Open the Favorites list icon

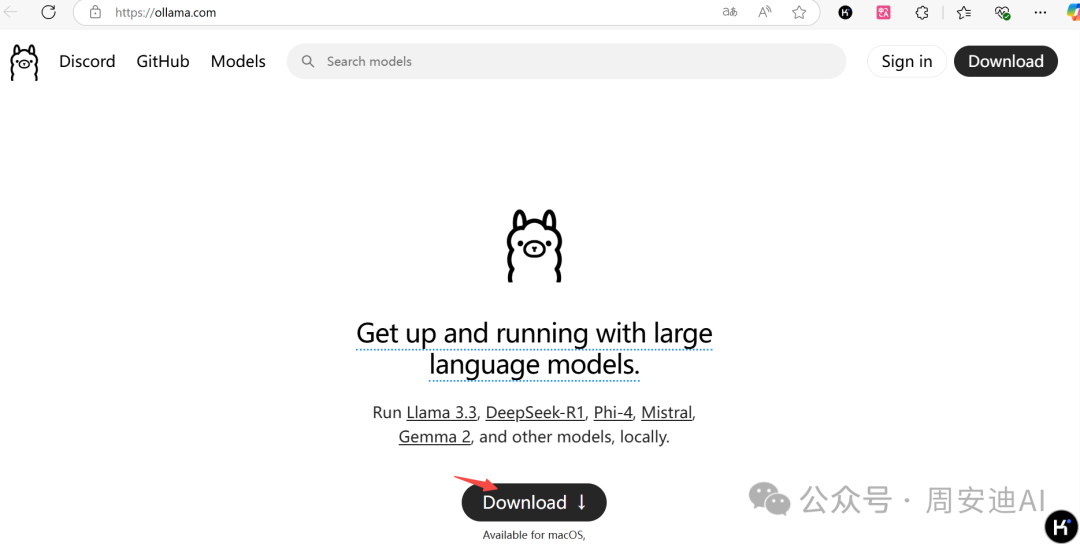964,12
